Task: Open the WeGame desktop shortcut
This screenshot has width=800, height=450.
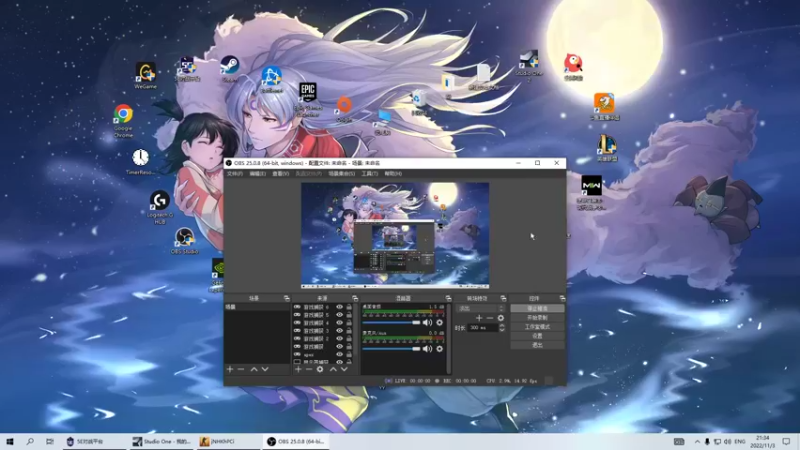Action: coord(145,76)
